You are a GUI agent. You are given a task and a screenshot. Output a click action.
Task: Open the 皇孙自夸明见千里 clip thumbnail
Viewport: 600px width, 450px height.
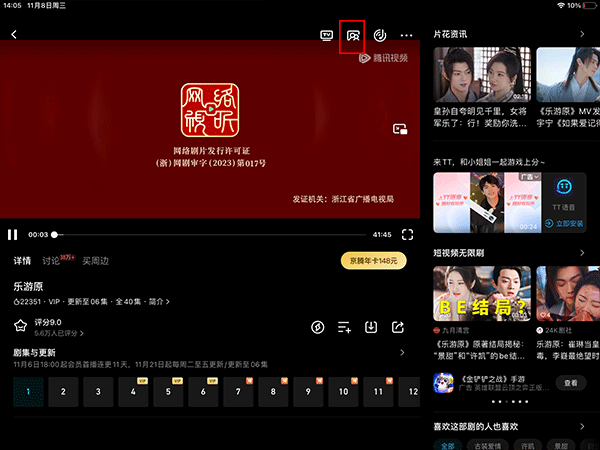coord(482,75)
